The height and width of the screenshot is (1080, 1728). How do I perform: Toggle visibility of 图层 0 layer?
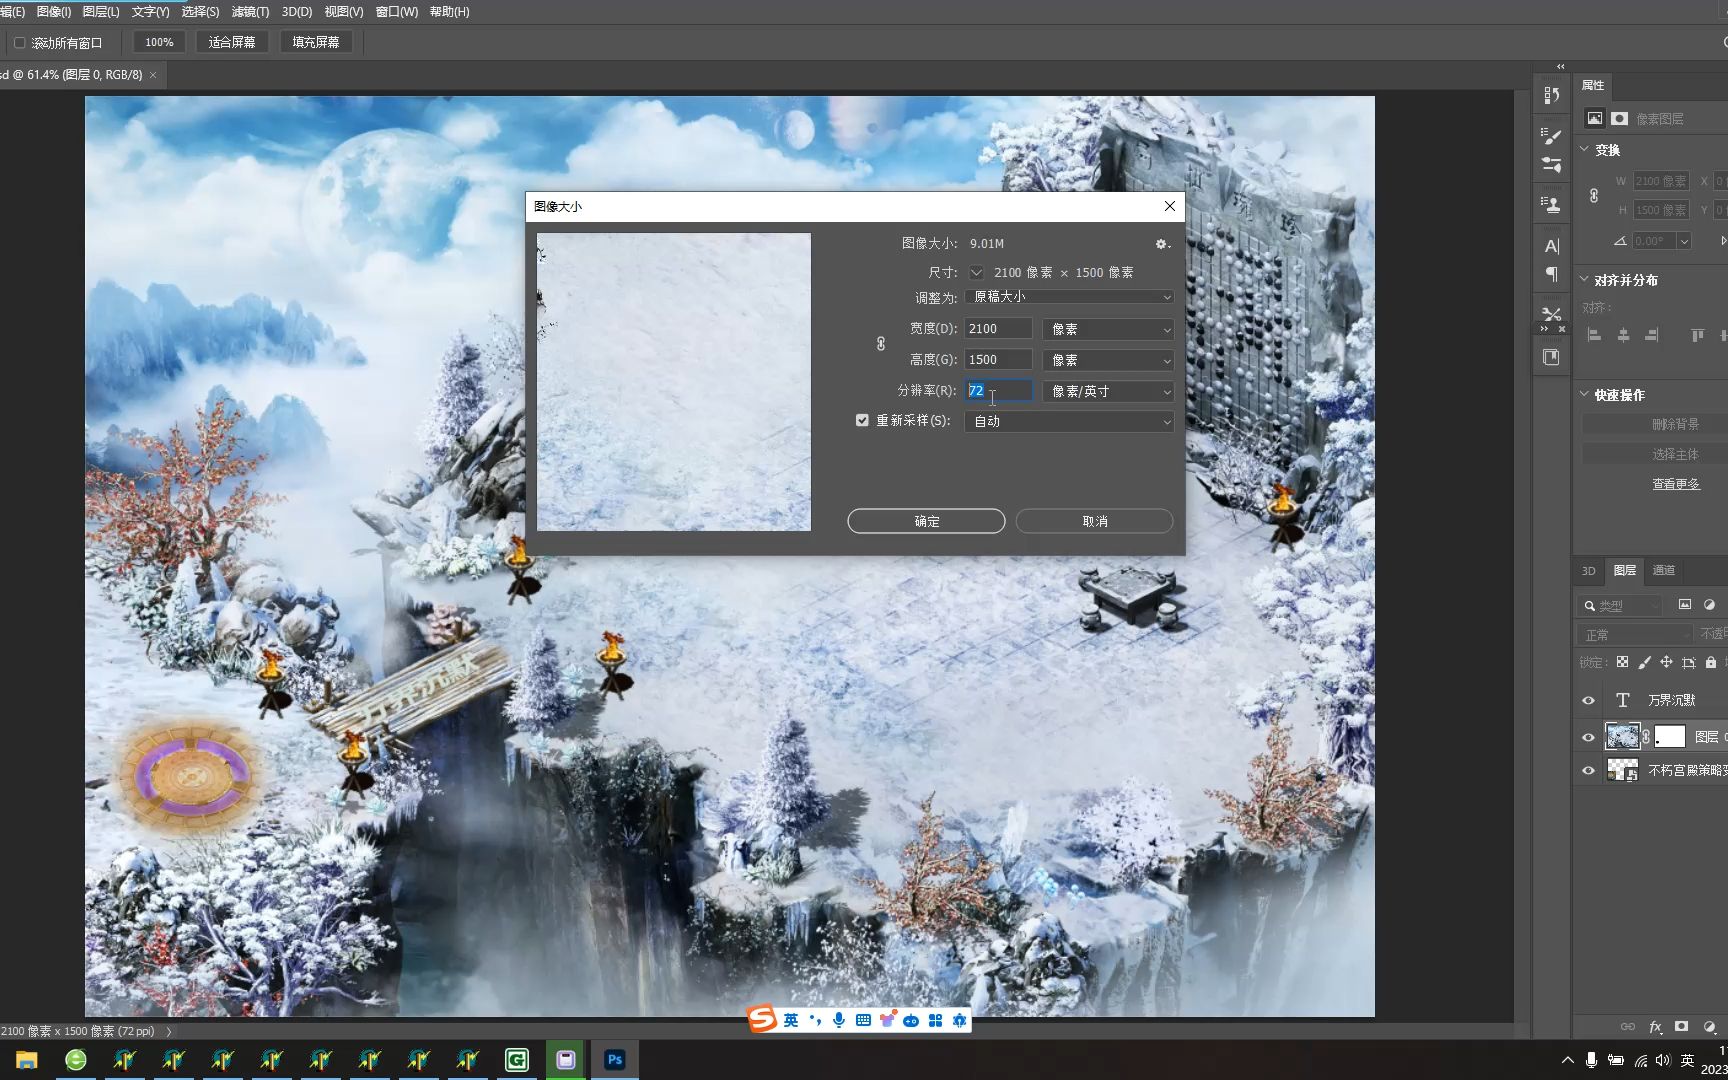click(x=1588, y=737)
